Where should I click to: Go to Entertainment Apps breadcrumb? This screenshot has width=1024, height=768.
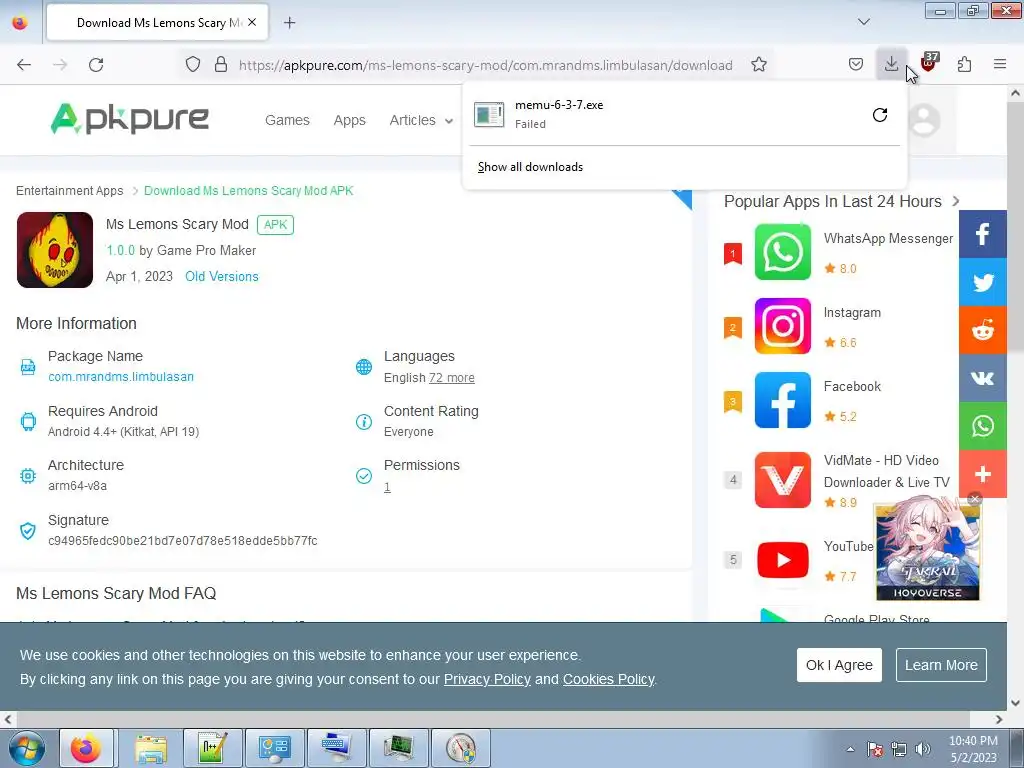coord(69,191)
